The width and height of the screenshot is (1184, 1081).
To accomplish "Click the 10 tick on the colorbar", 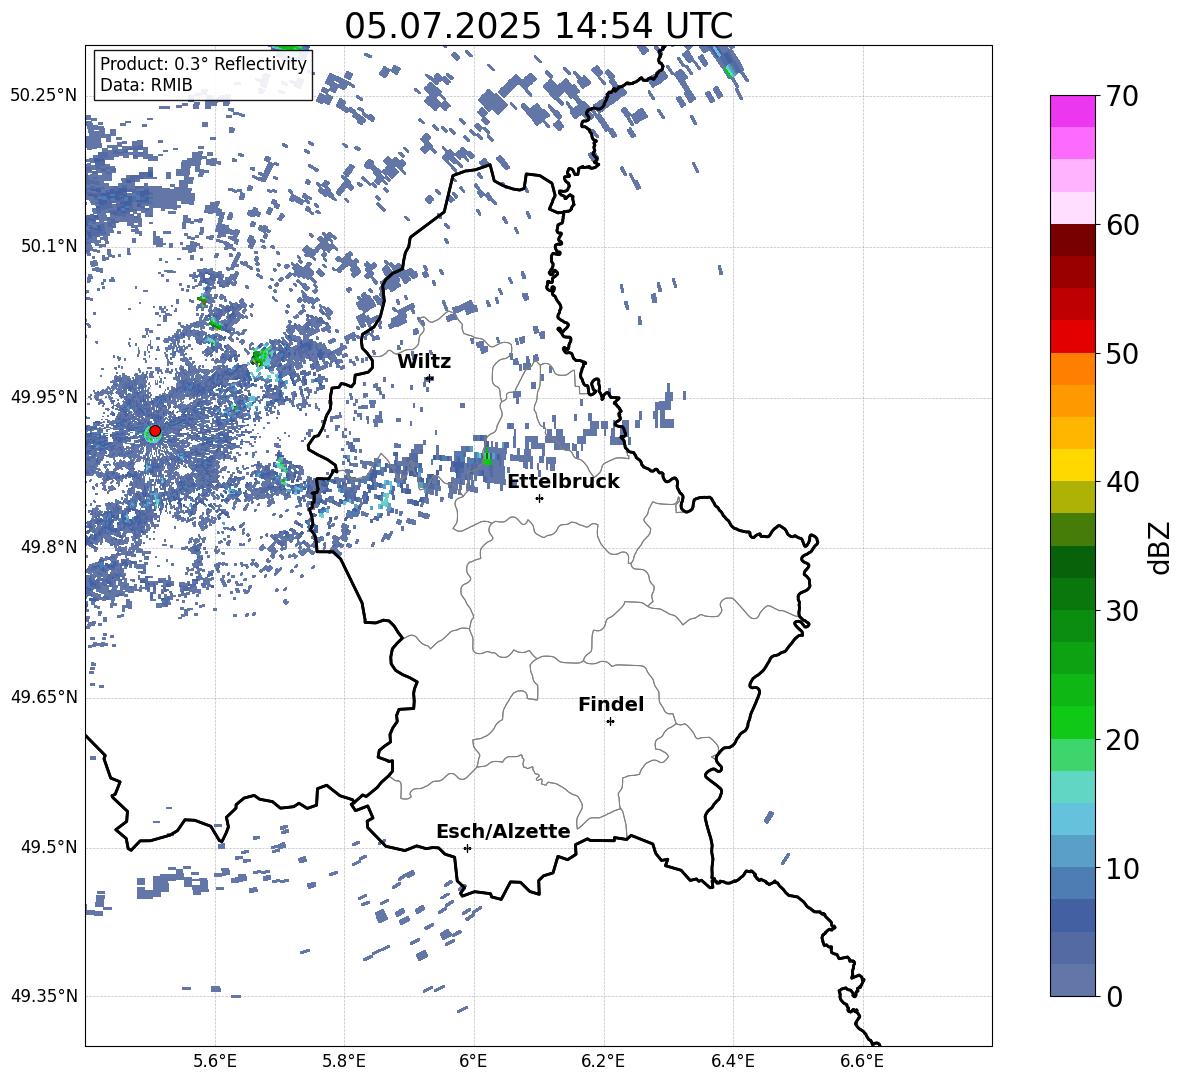I will 1122,869.
